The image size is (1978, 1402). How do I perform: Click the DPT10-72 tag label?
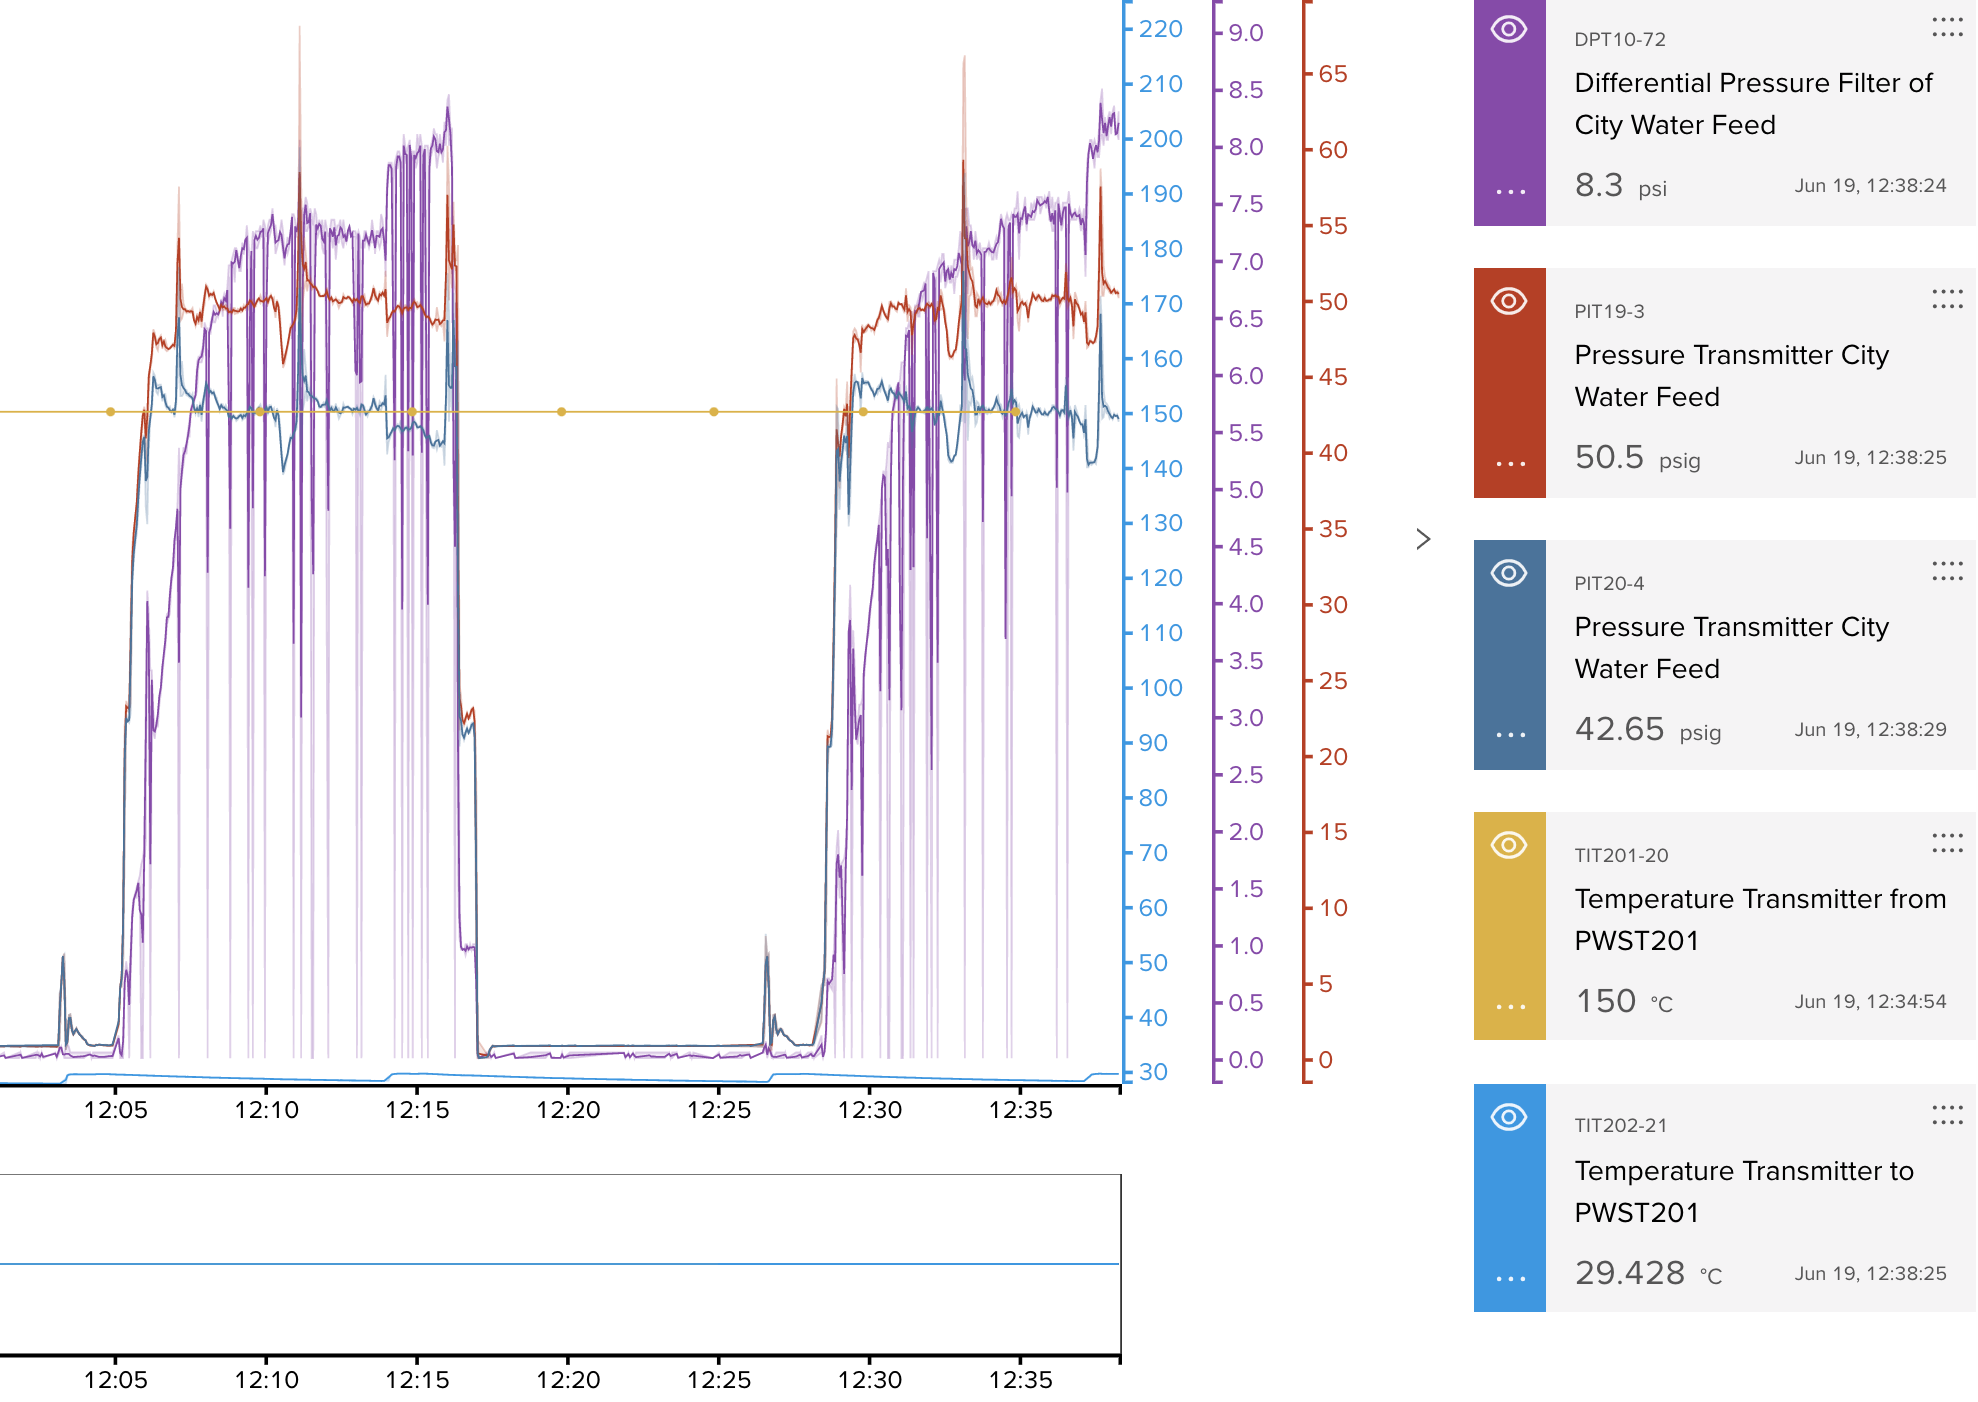(1620, 39)
